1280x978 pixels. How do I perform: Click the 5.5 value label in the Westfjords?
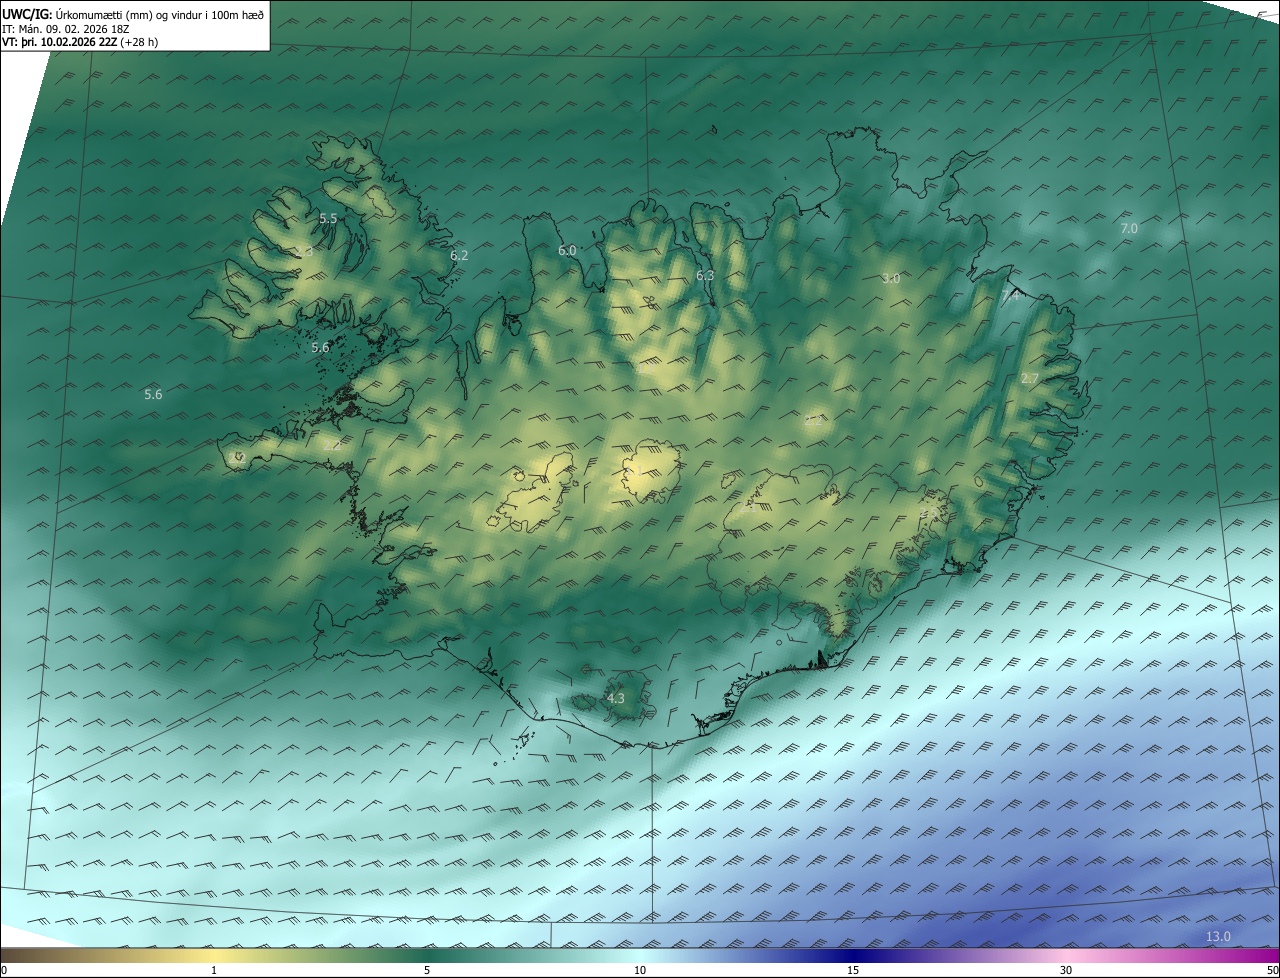(328, 218)
